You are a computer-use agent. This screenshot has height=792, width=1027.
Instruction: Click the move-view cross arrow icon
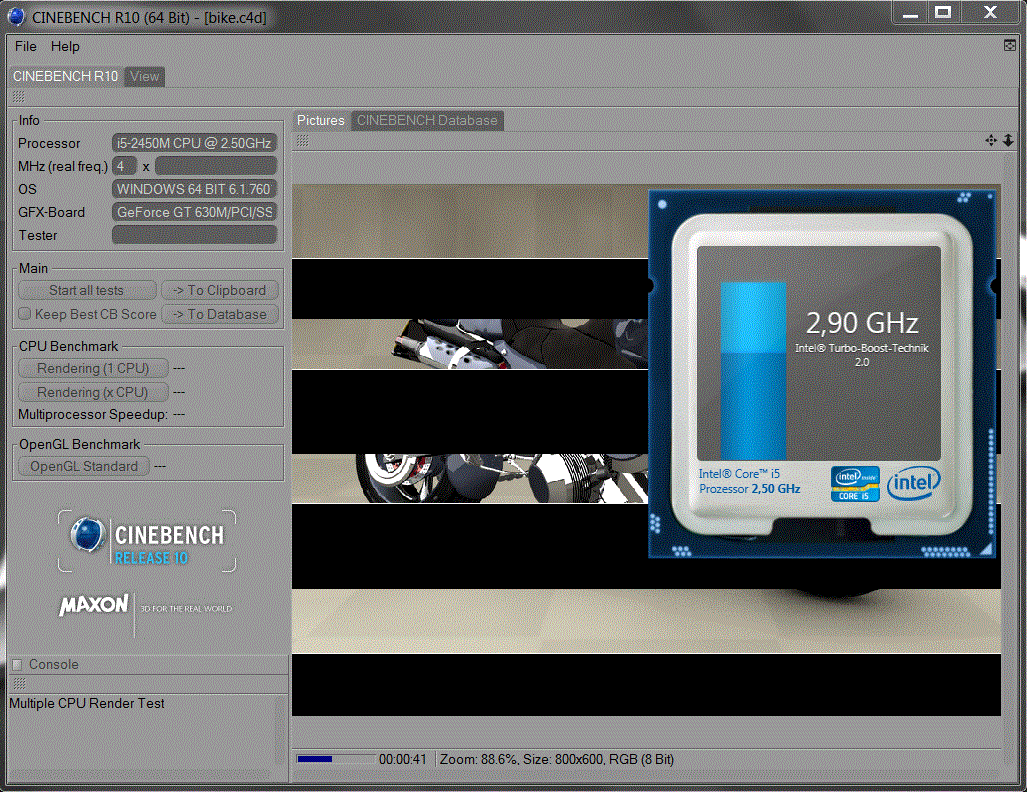[x=991, y=140]
